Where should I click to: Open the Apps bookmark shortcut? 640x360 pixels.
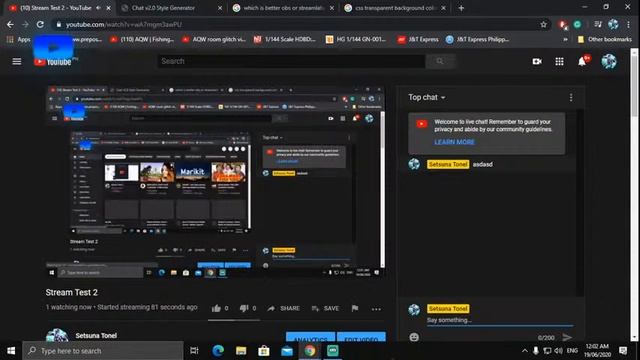(x=18, y=40)
